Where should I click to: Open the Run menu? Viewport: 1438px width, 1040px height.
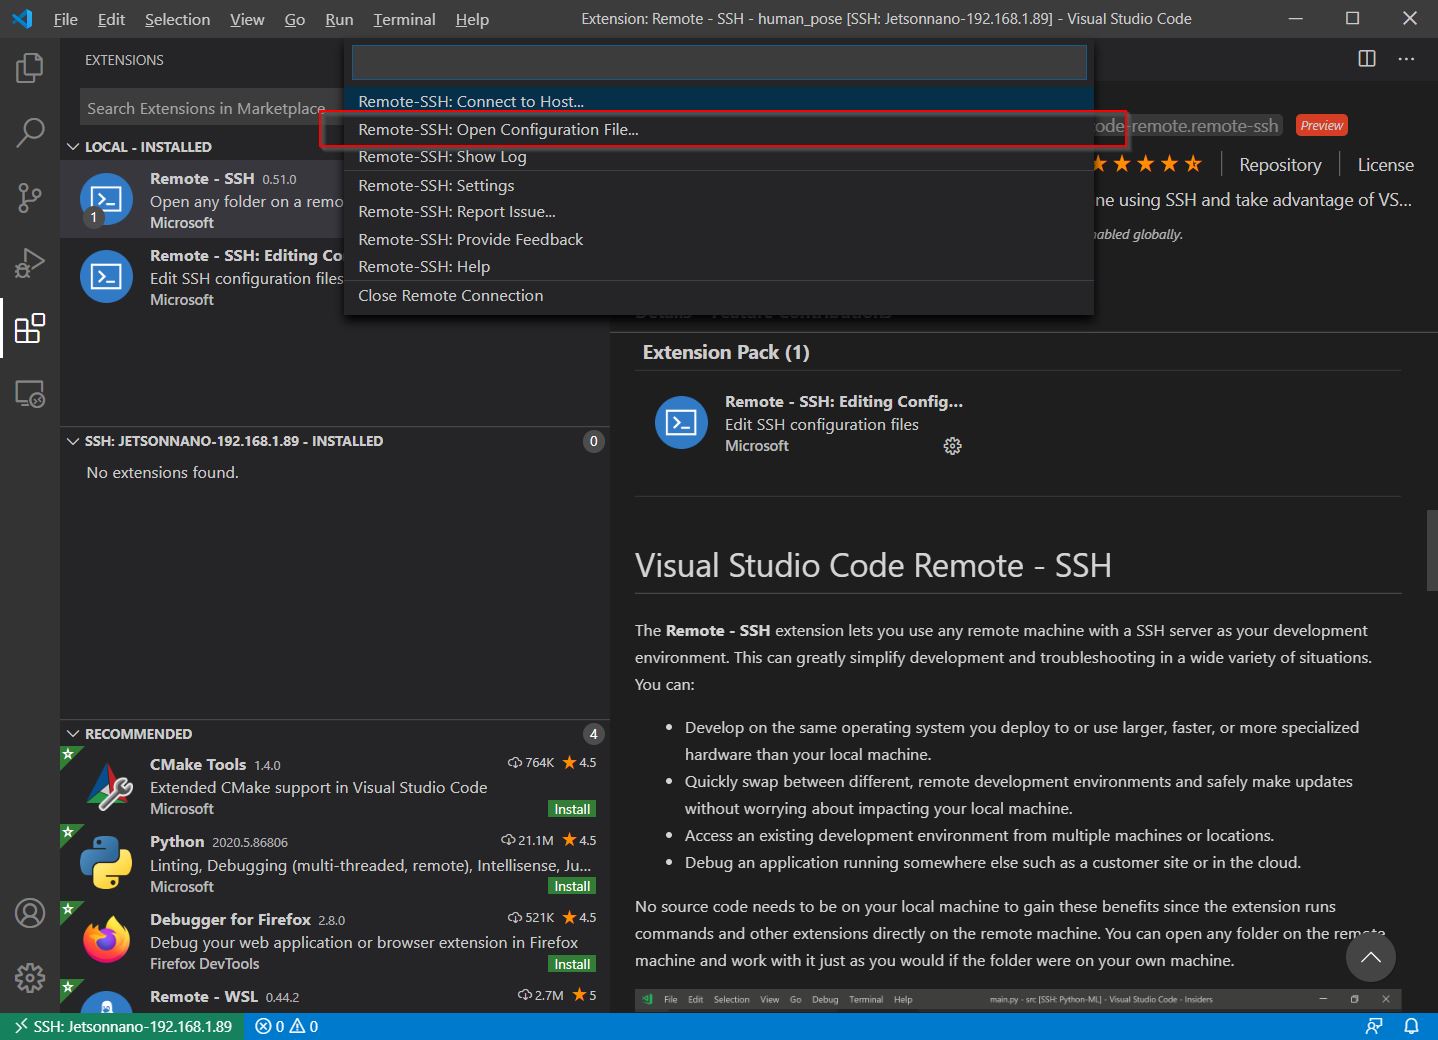339,19
